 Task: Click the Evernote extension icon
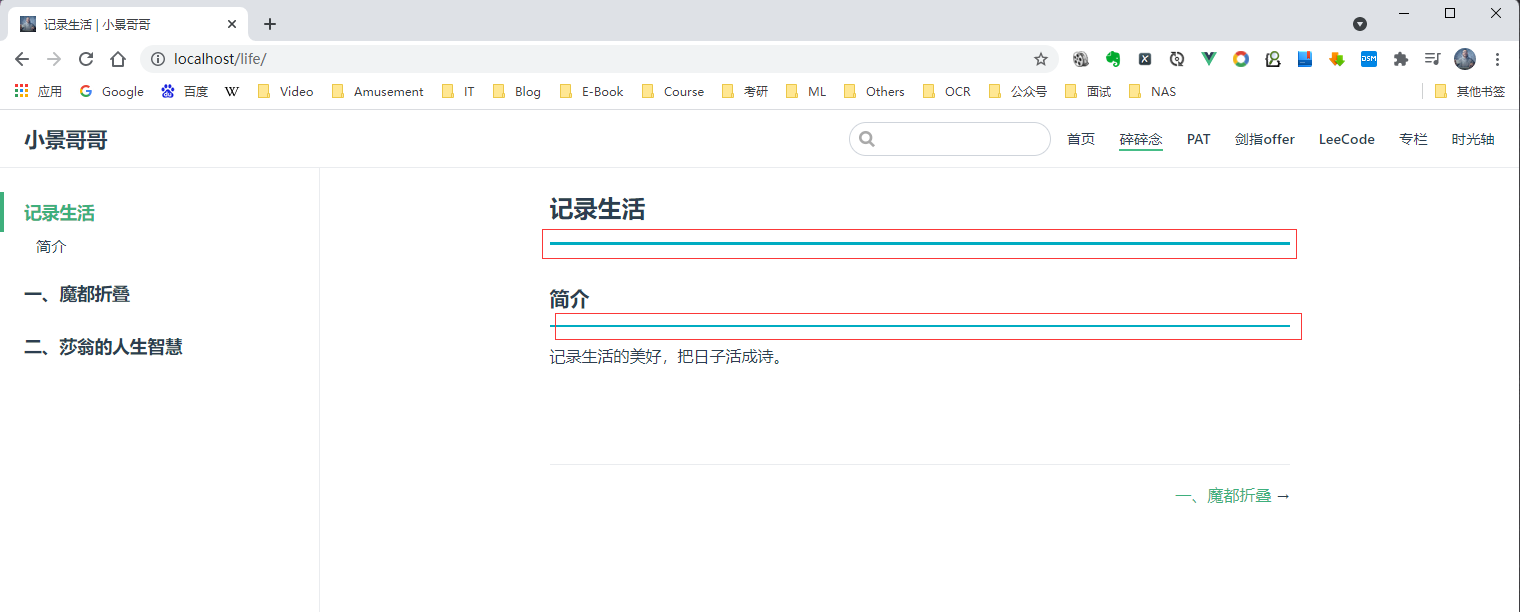(1112, 59)
